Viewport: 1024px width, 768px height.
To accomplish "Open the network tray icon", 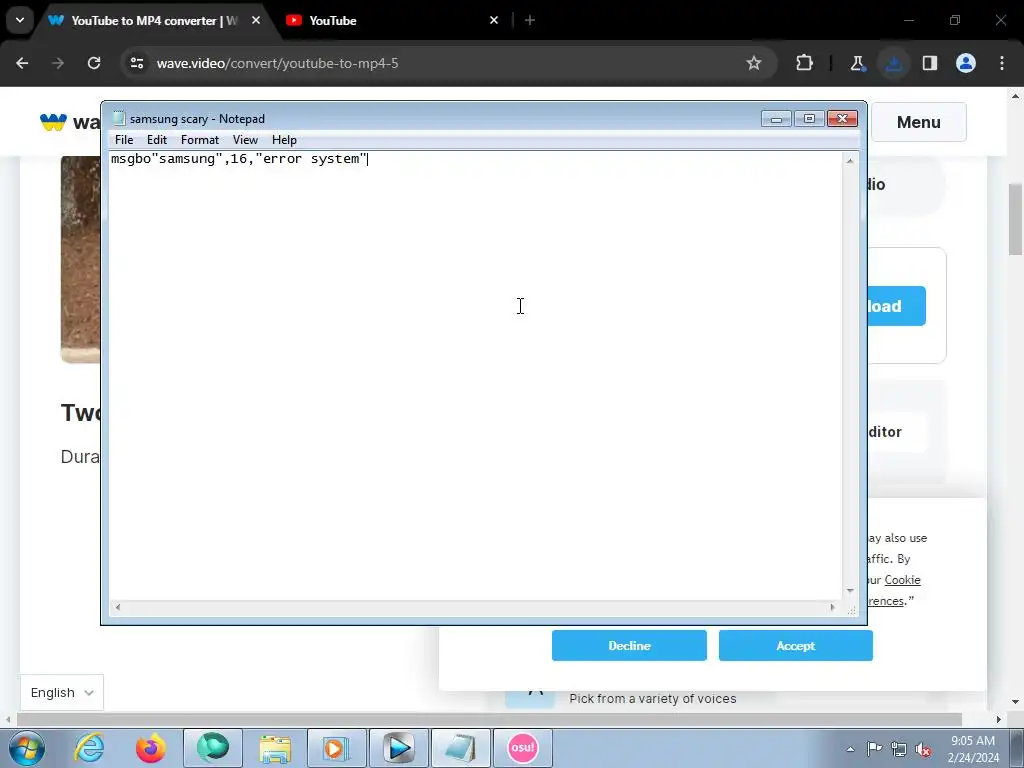I will coord(899,749).
